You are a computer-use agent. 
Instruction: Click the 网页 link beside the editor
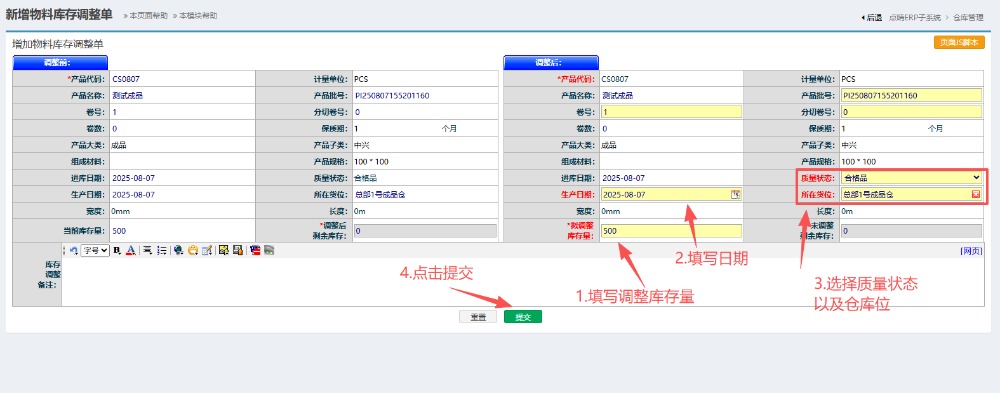pos(972,251)
